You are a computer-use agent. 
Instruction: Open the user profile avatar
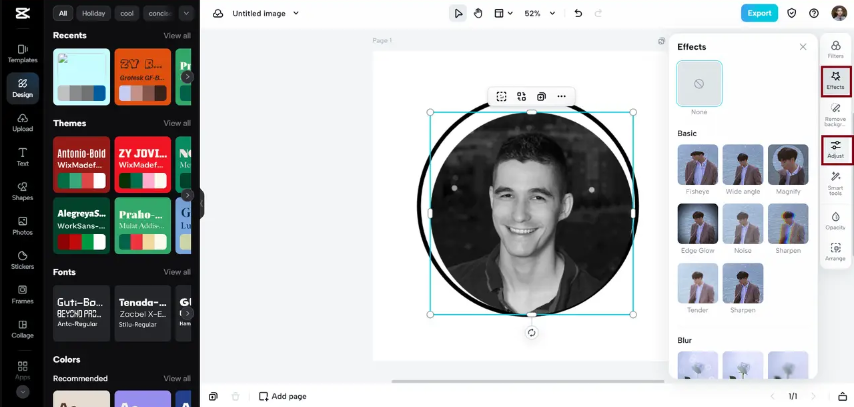click(x=839, y=14)
